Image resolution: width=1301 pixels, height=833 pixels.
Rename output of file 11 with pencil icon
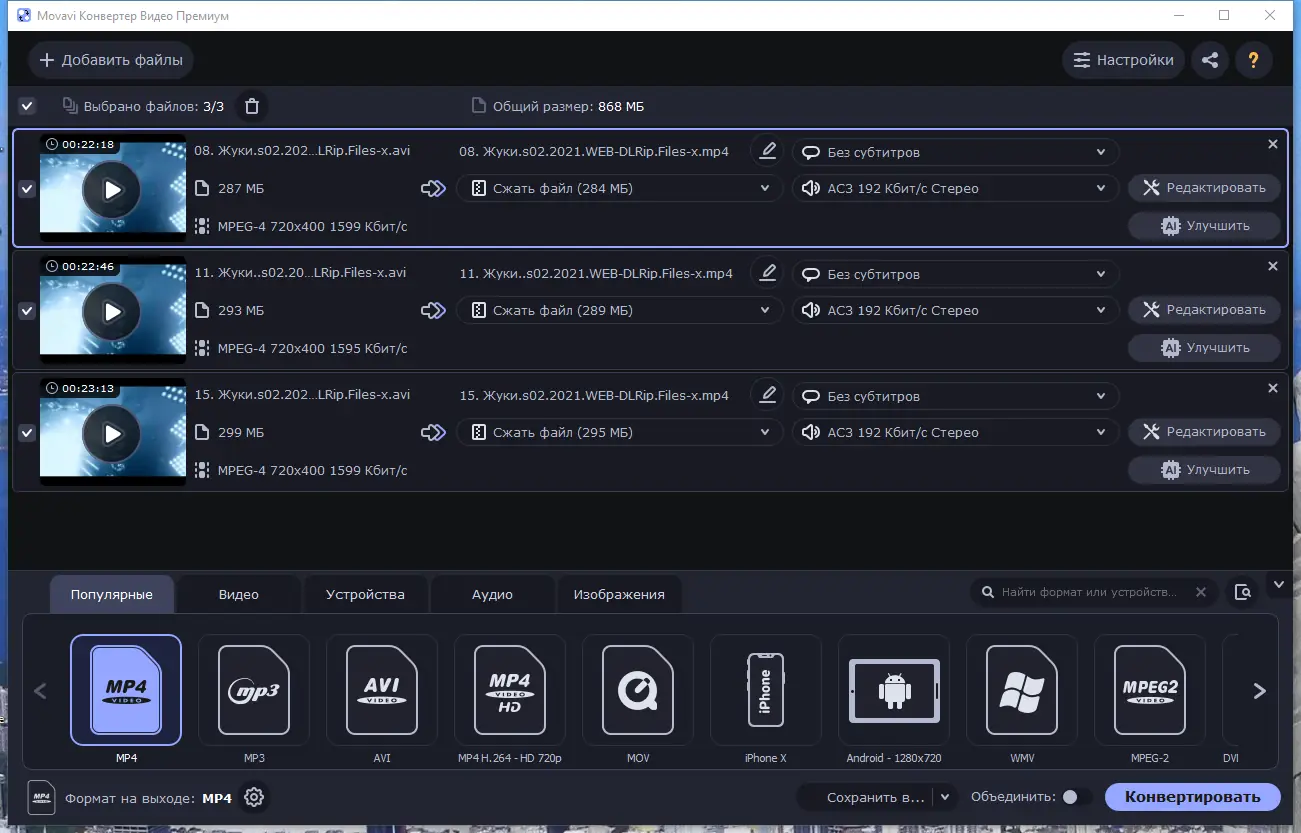pos(768,273)
